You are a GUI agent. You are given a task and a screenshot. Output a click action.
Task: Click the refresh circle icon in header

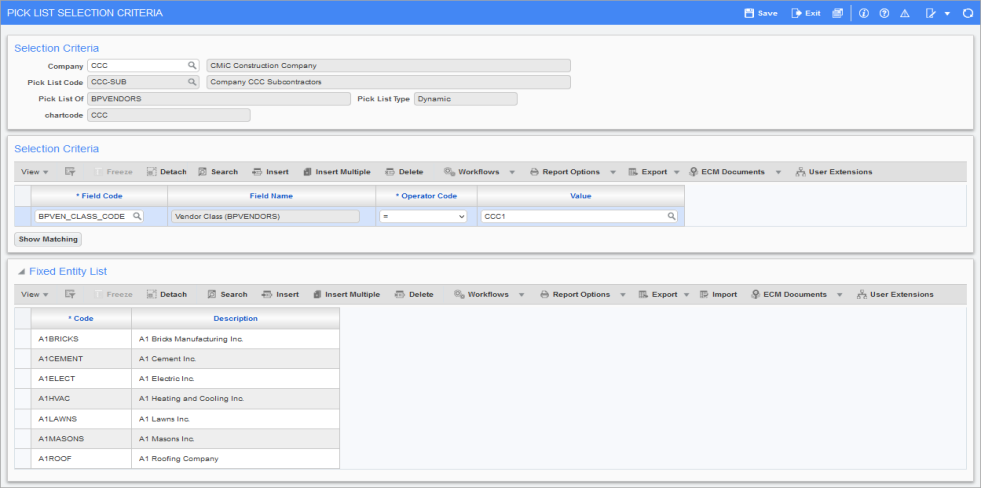click(968, 13)
